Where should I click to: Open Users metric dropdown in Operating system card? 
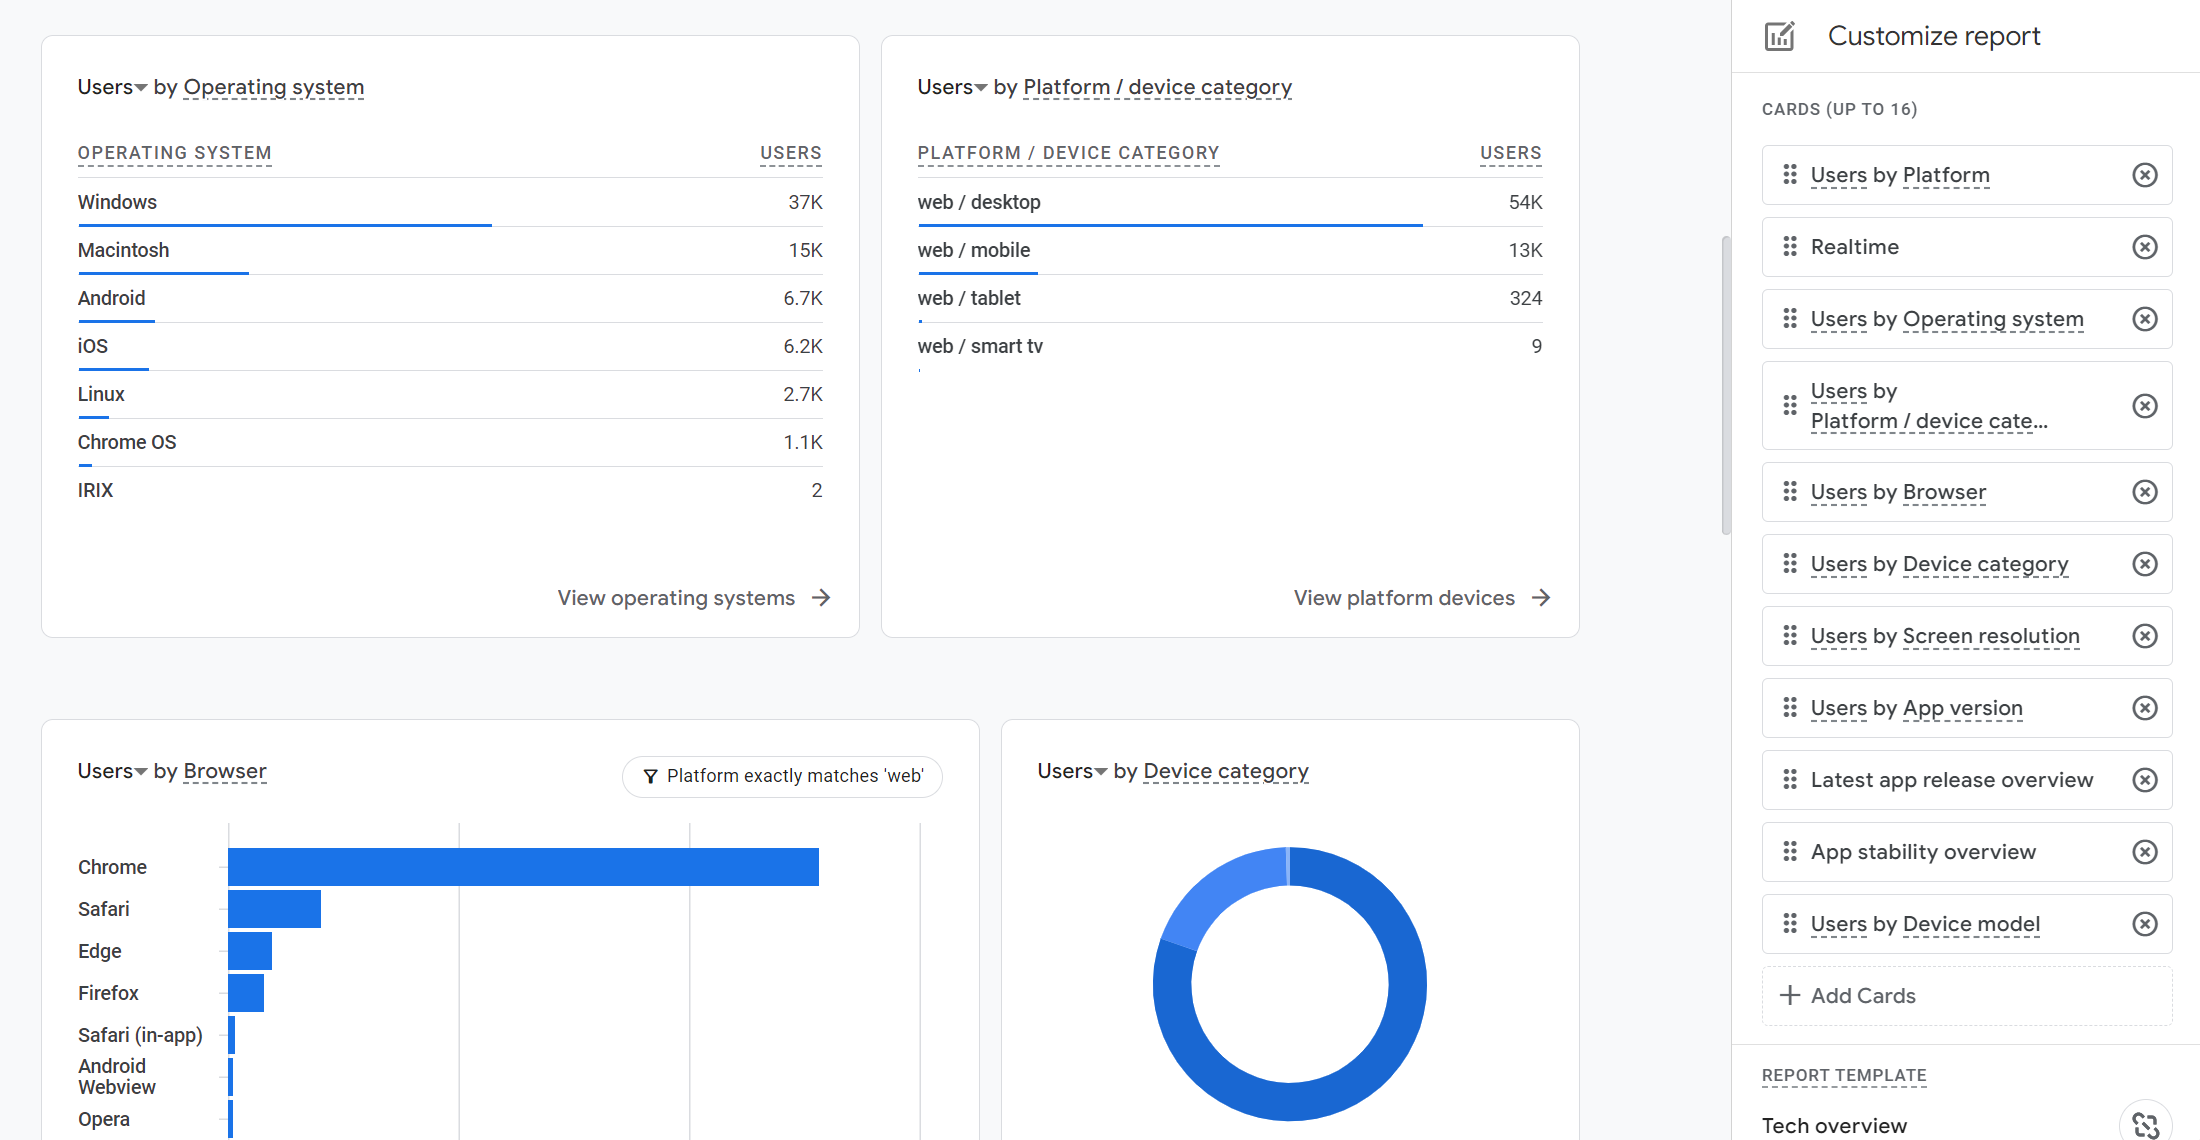click(x=112, y=87)
